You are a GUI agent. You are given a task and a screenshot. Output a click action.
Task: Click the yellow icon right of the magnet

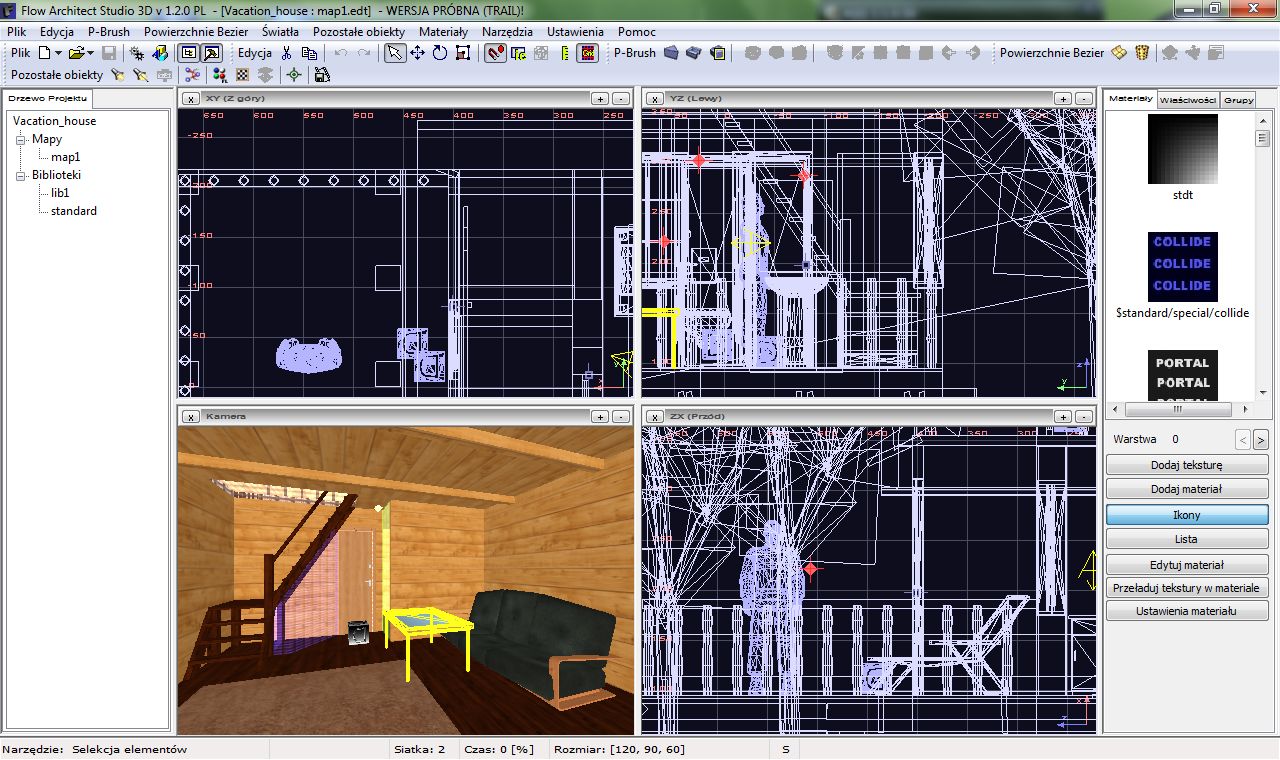(519, 53)
